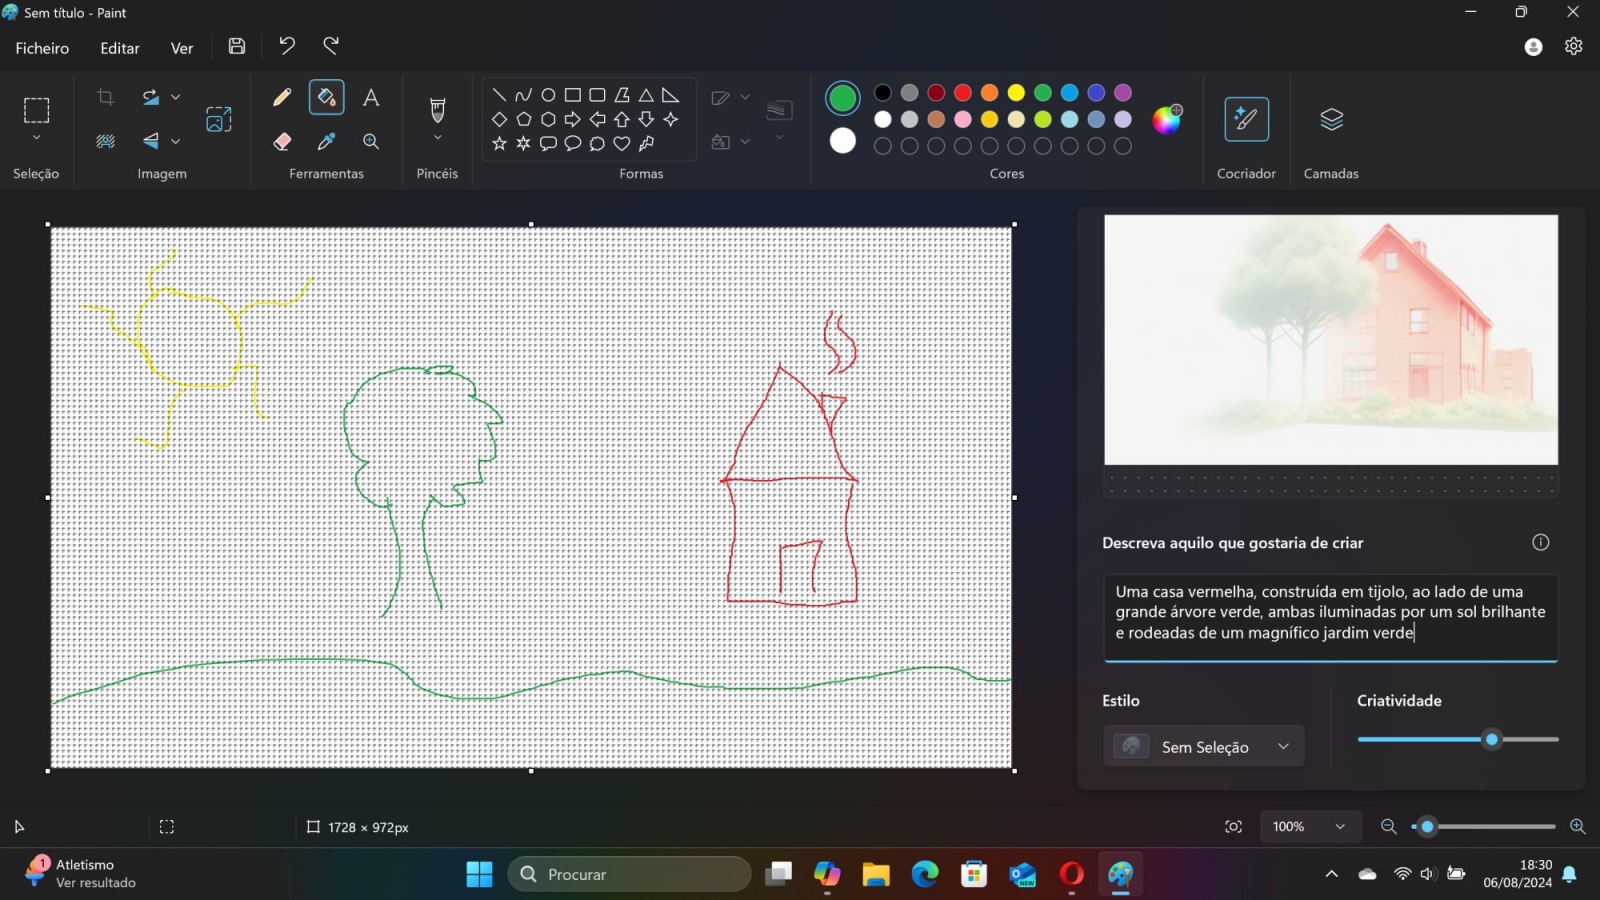Select the Text tool

point(371,97)
